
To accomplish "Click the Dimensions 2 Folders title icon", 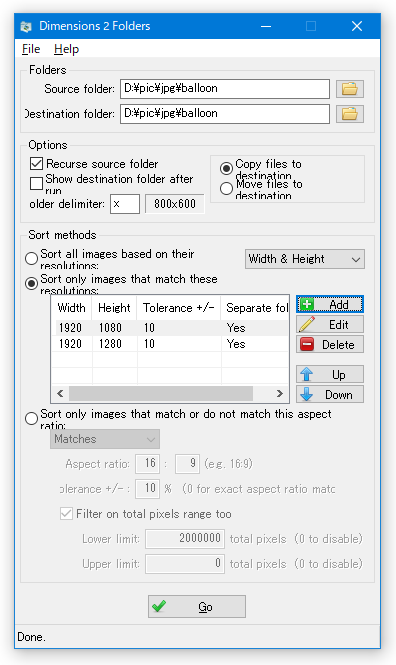I will 26,26.
